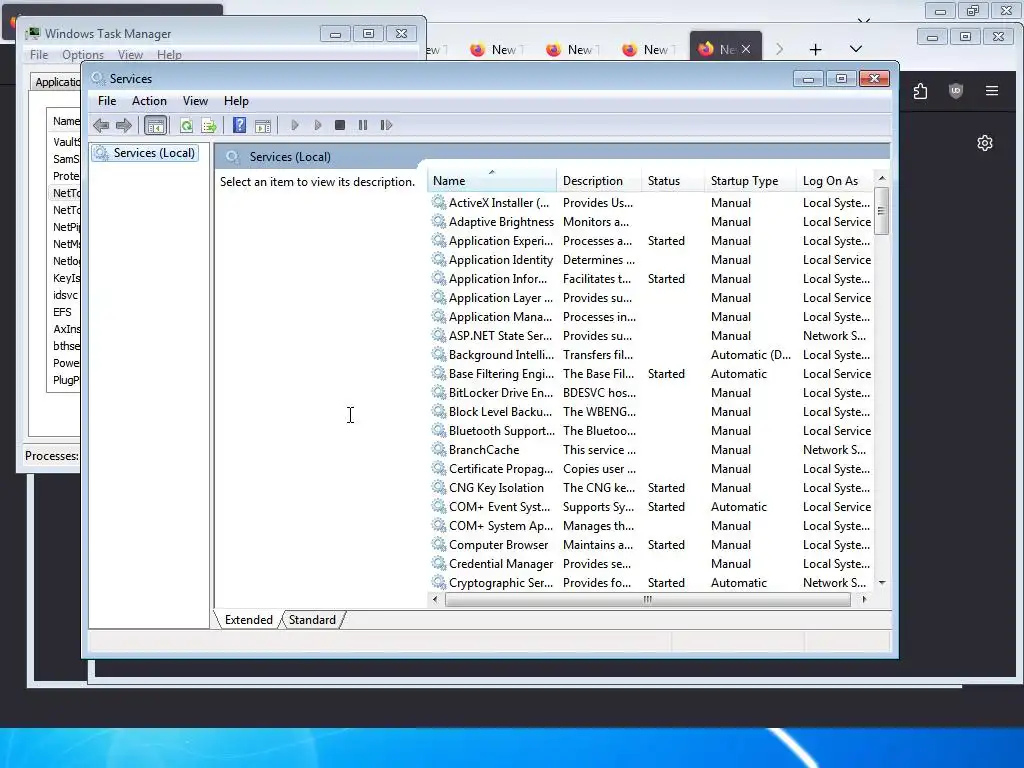Close the active Firefox tab
This screenshot has height=768, width=1024.
746,49
